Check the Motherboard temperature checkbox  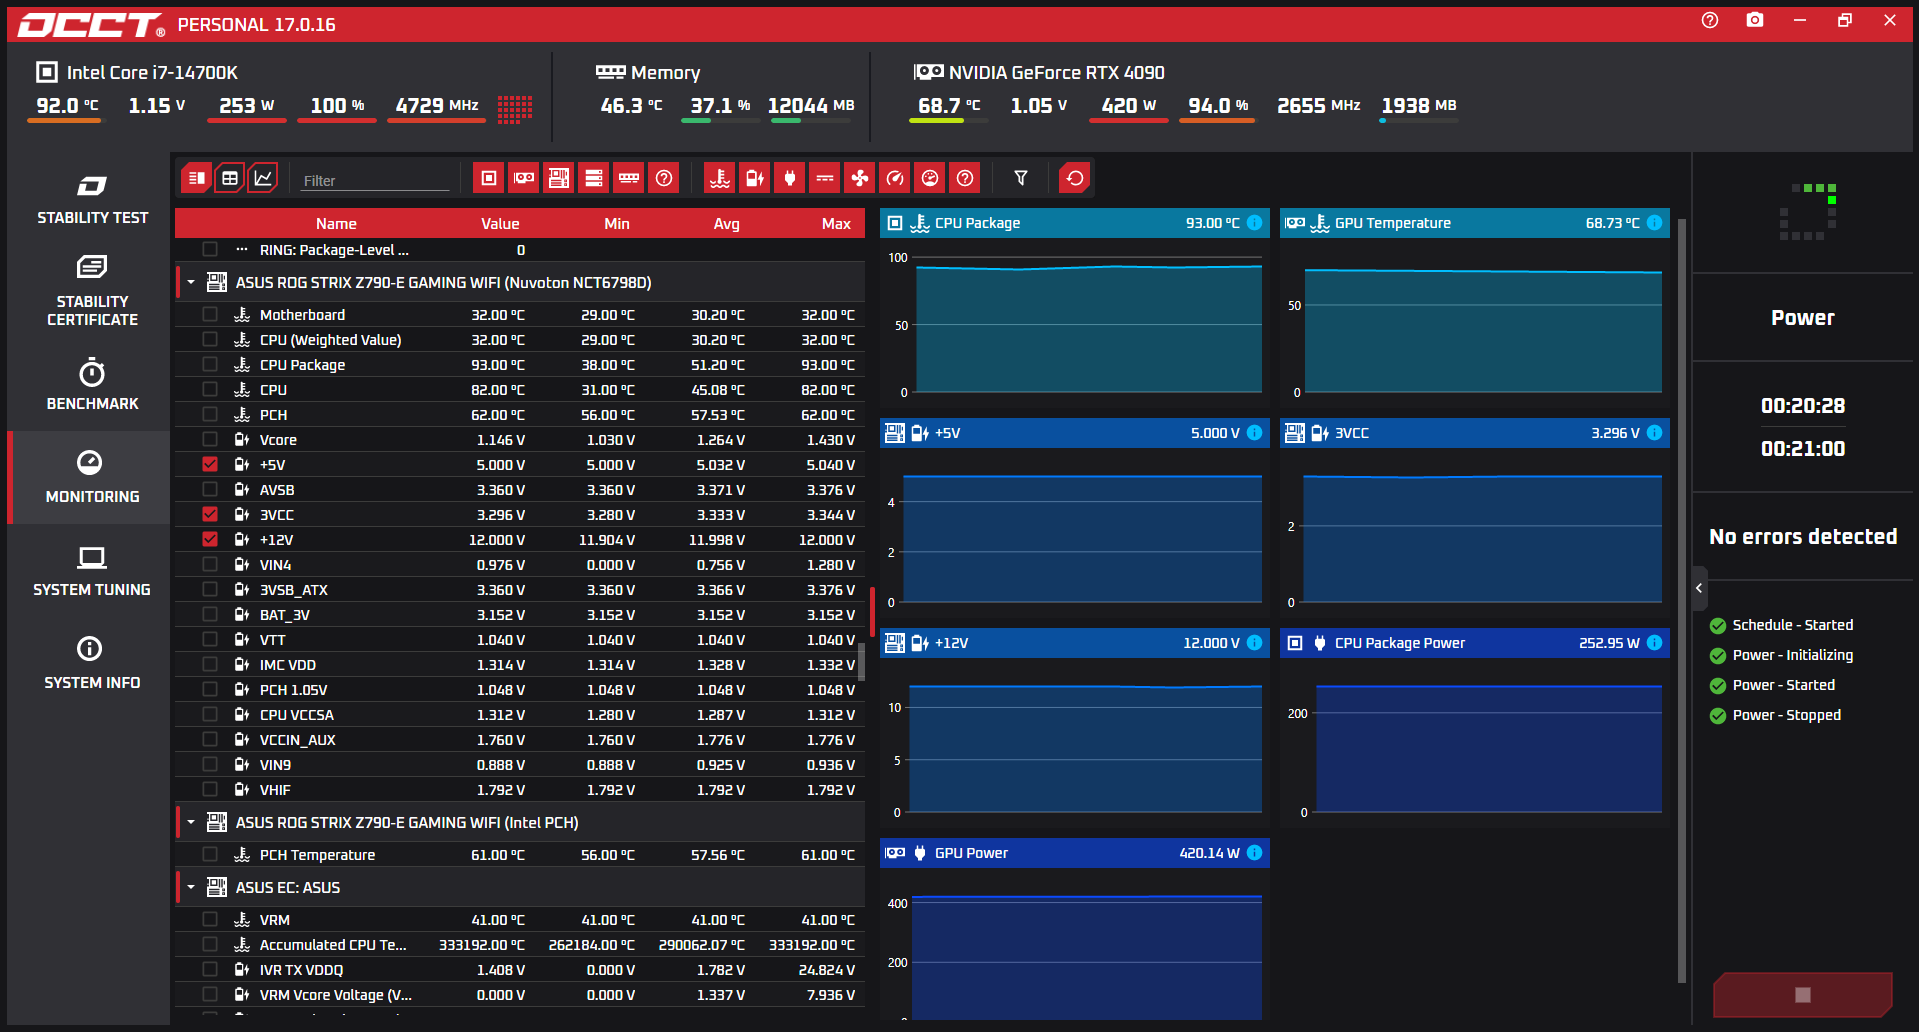(210, 314)
